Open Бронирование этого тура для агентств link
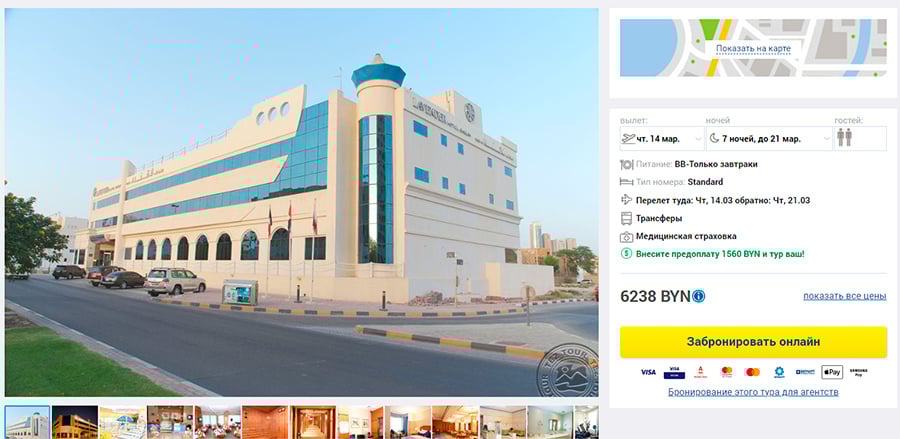900x439 pixels. coord(753,392)
